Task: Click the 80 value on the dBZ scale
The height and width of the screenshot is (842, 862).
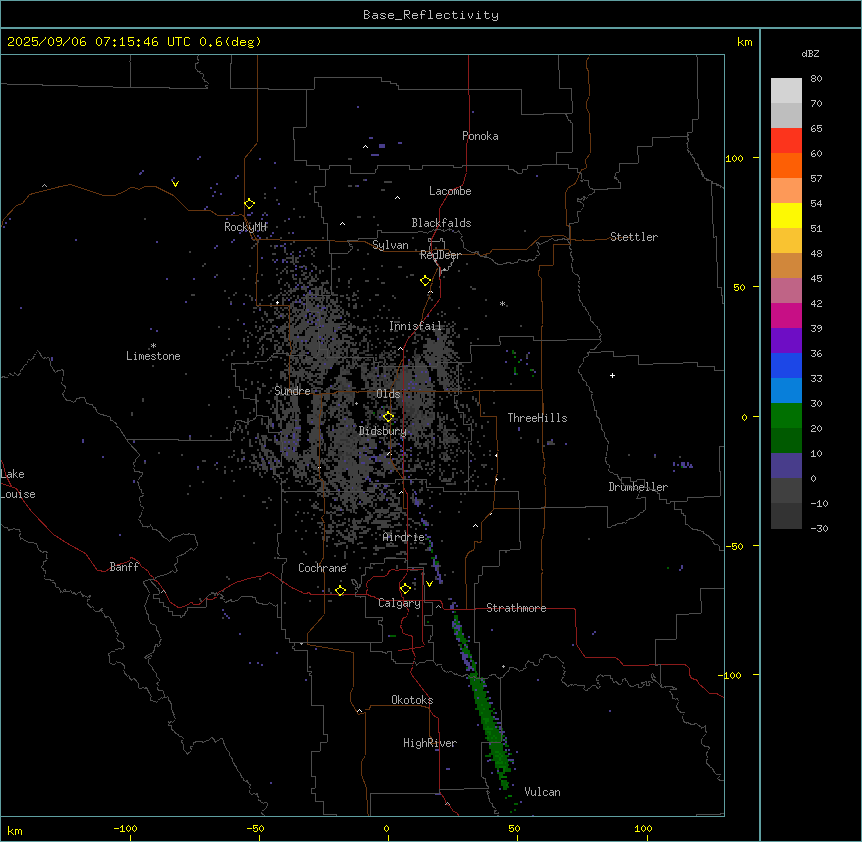Action: [x=816, y=78]
